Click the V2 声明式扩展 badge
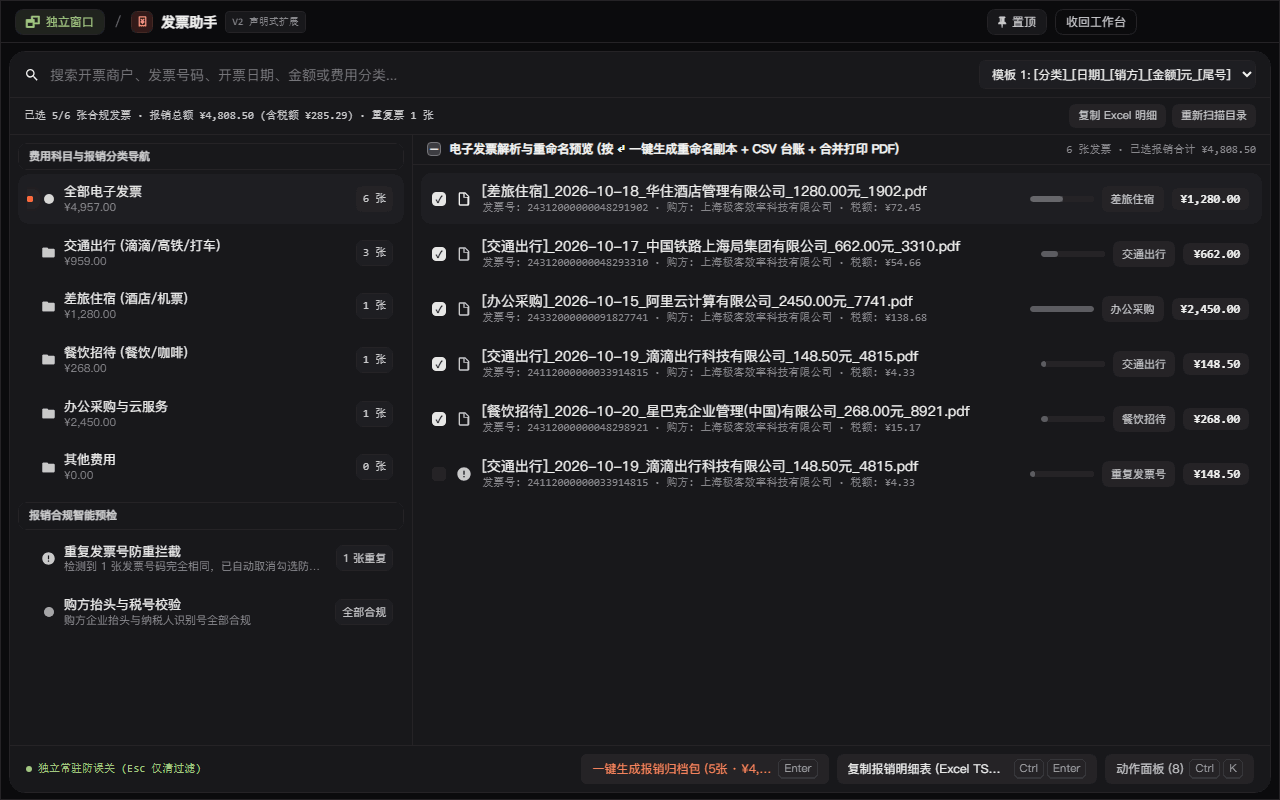The image size is (1280, 800). 265,22
